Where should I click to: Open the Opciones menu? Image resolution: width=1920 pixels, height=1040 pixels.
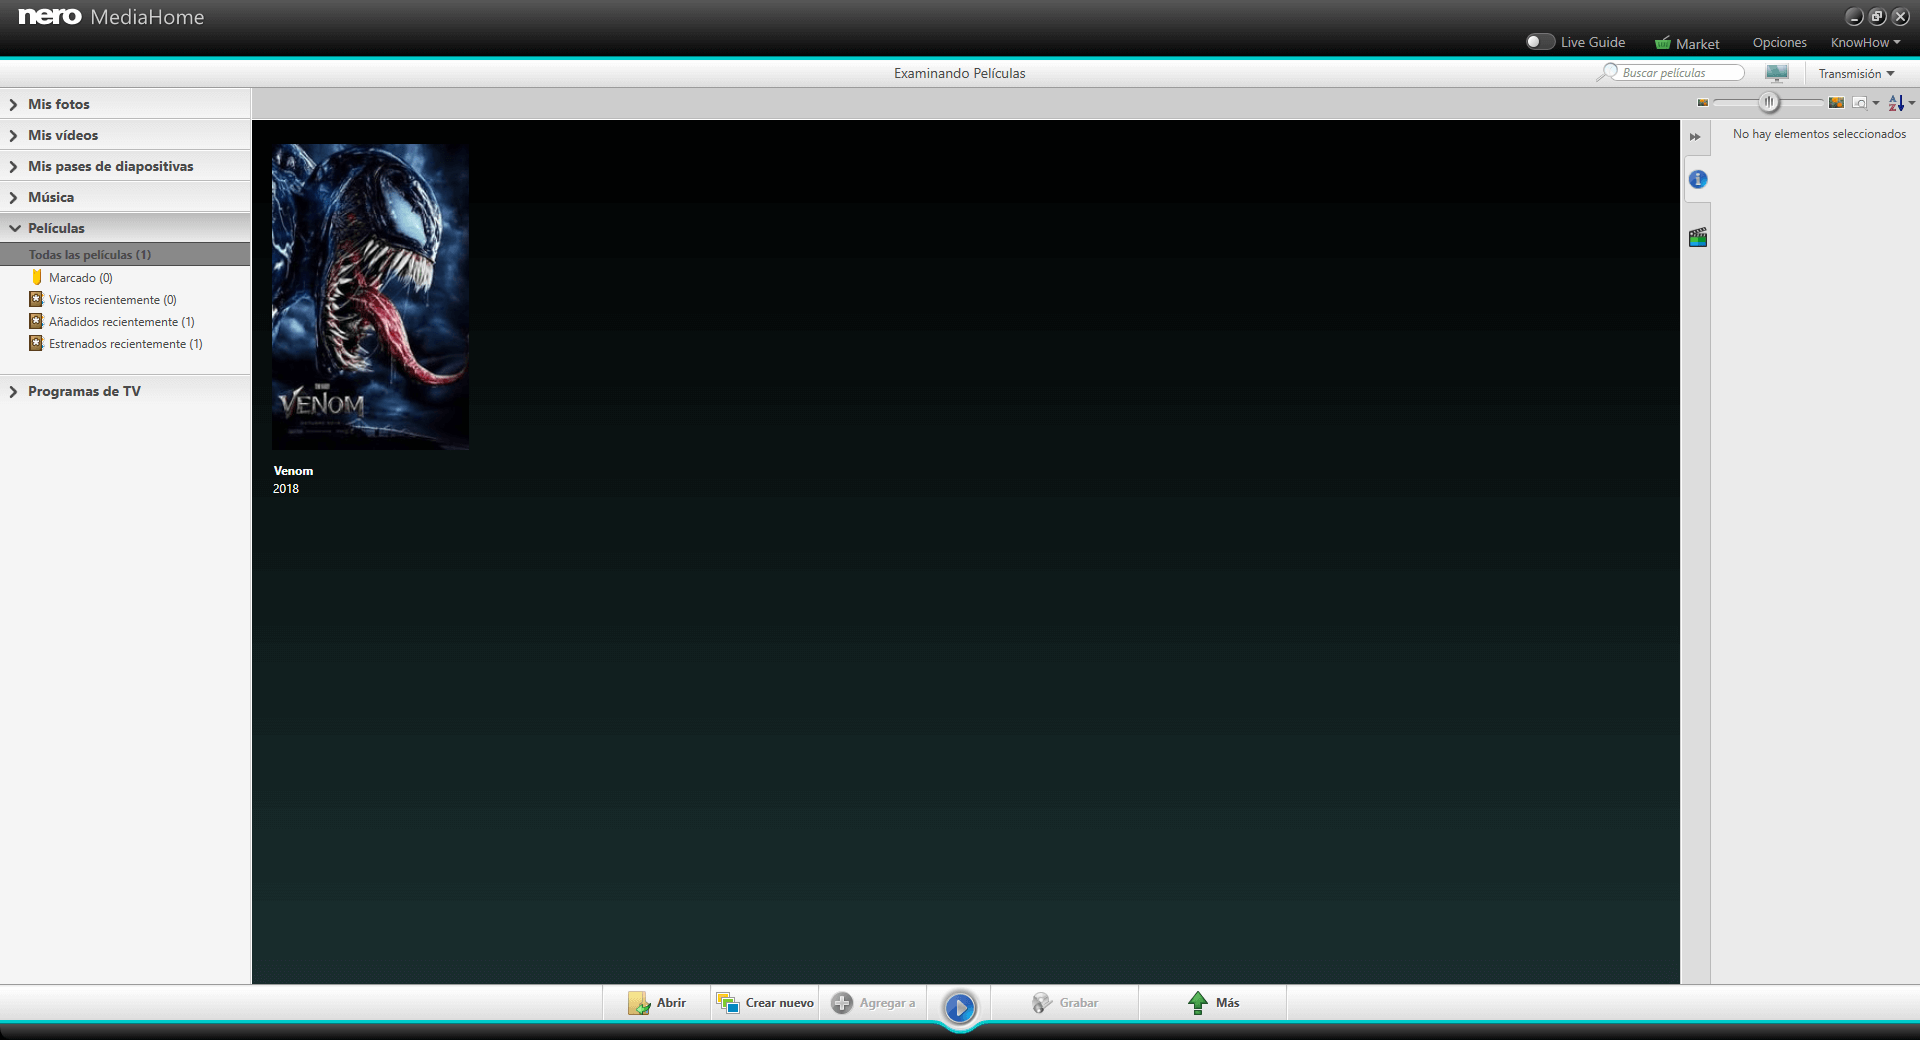coord(1779,43)
